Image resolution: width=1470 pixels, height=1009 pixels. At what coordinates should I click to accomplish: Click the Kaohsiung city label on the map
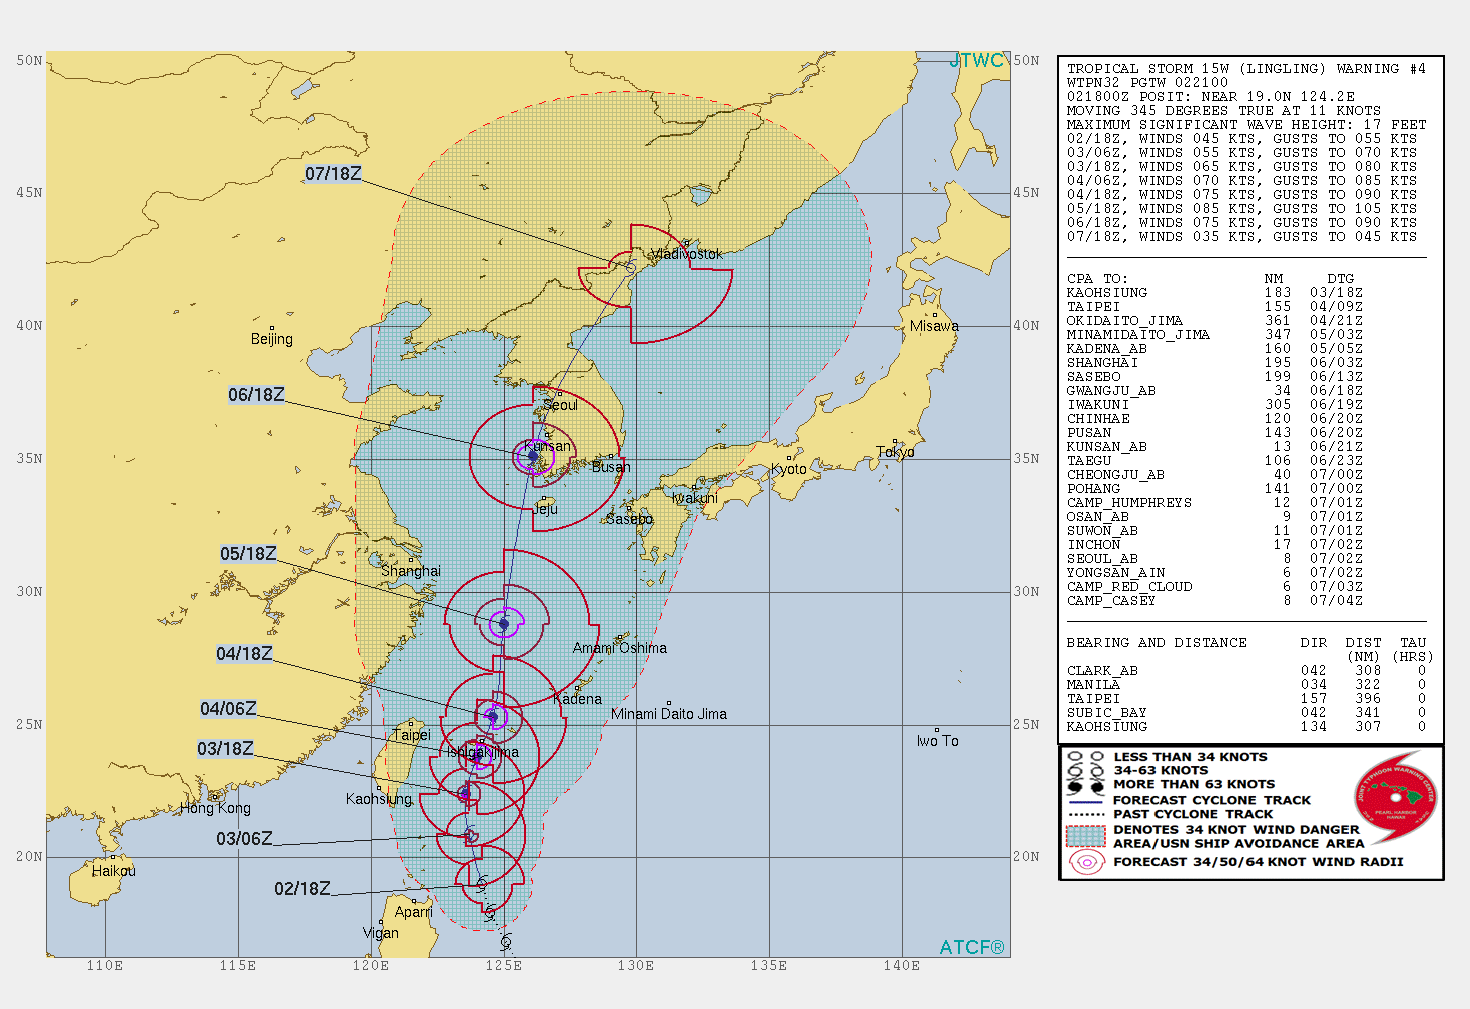click(x=379, y=799)
